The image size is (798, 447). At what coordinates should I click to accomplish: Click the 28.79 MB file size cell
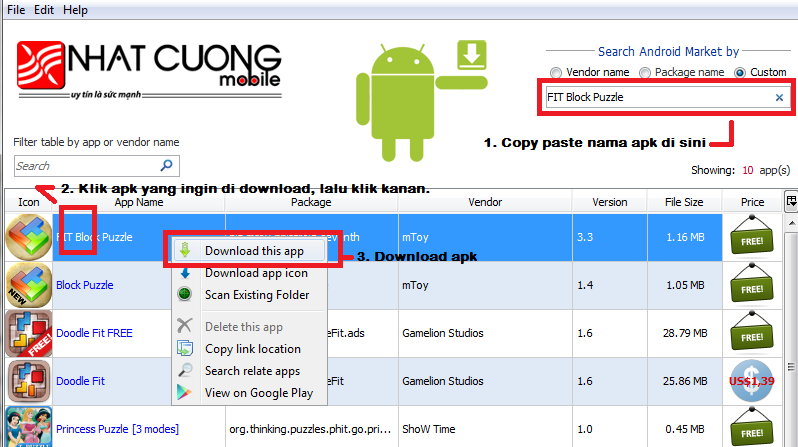[685, 333]
